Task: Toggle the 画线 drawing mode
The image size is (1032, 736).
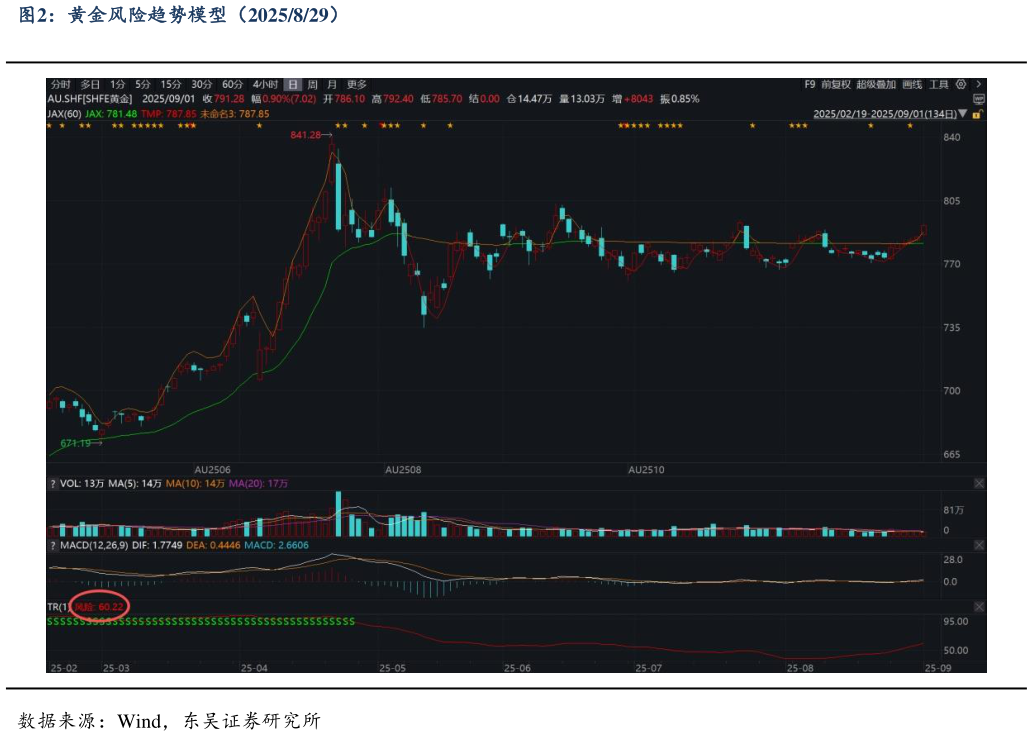Action: coord(912,85)
